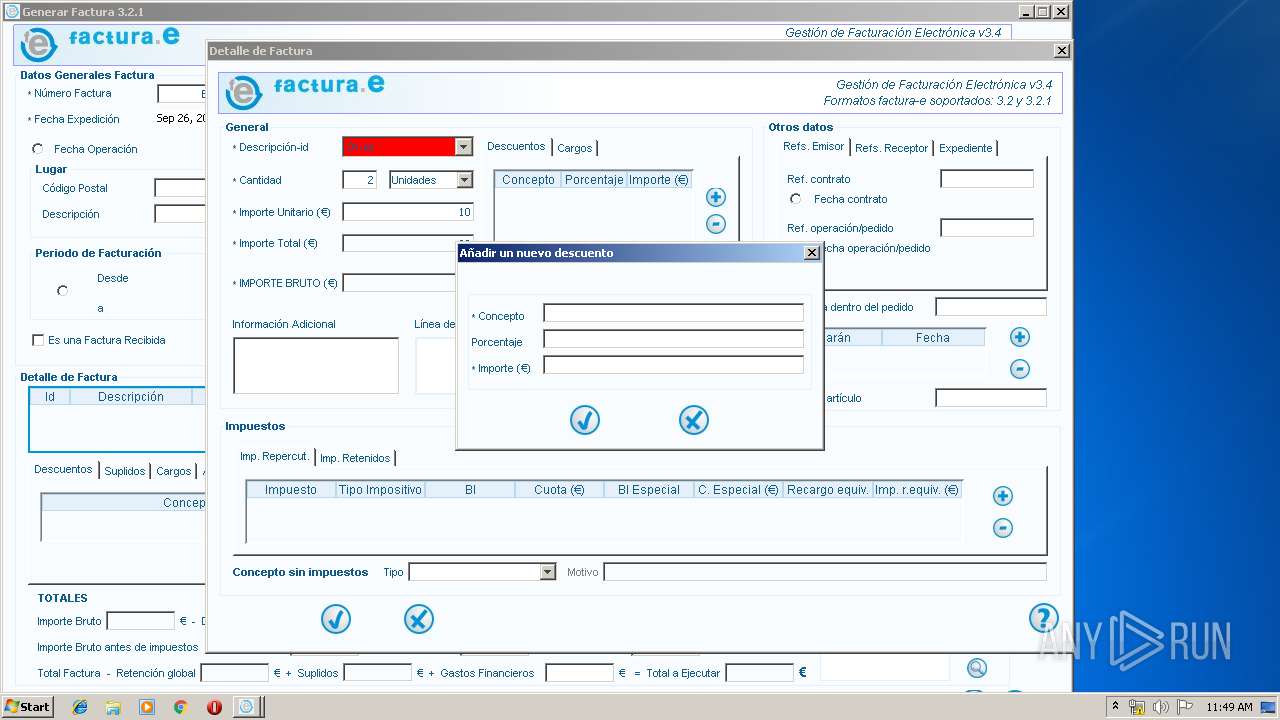This screenshot has width=1280, height=720.
Task: Check Es una Factura Recibida
Action: click(38, 340)
